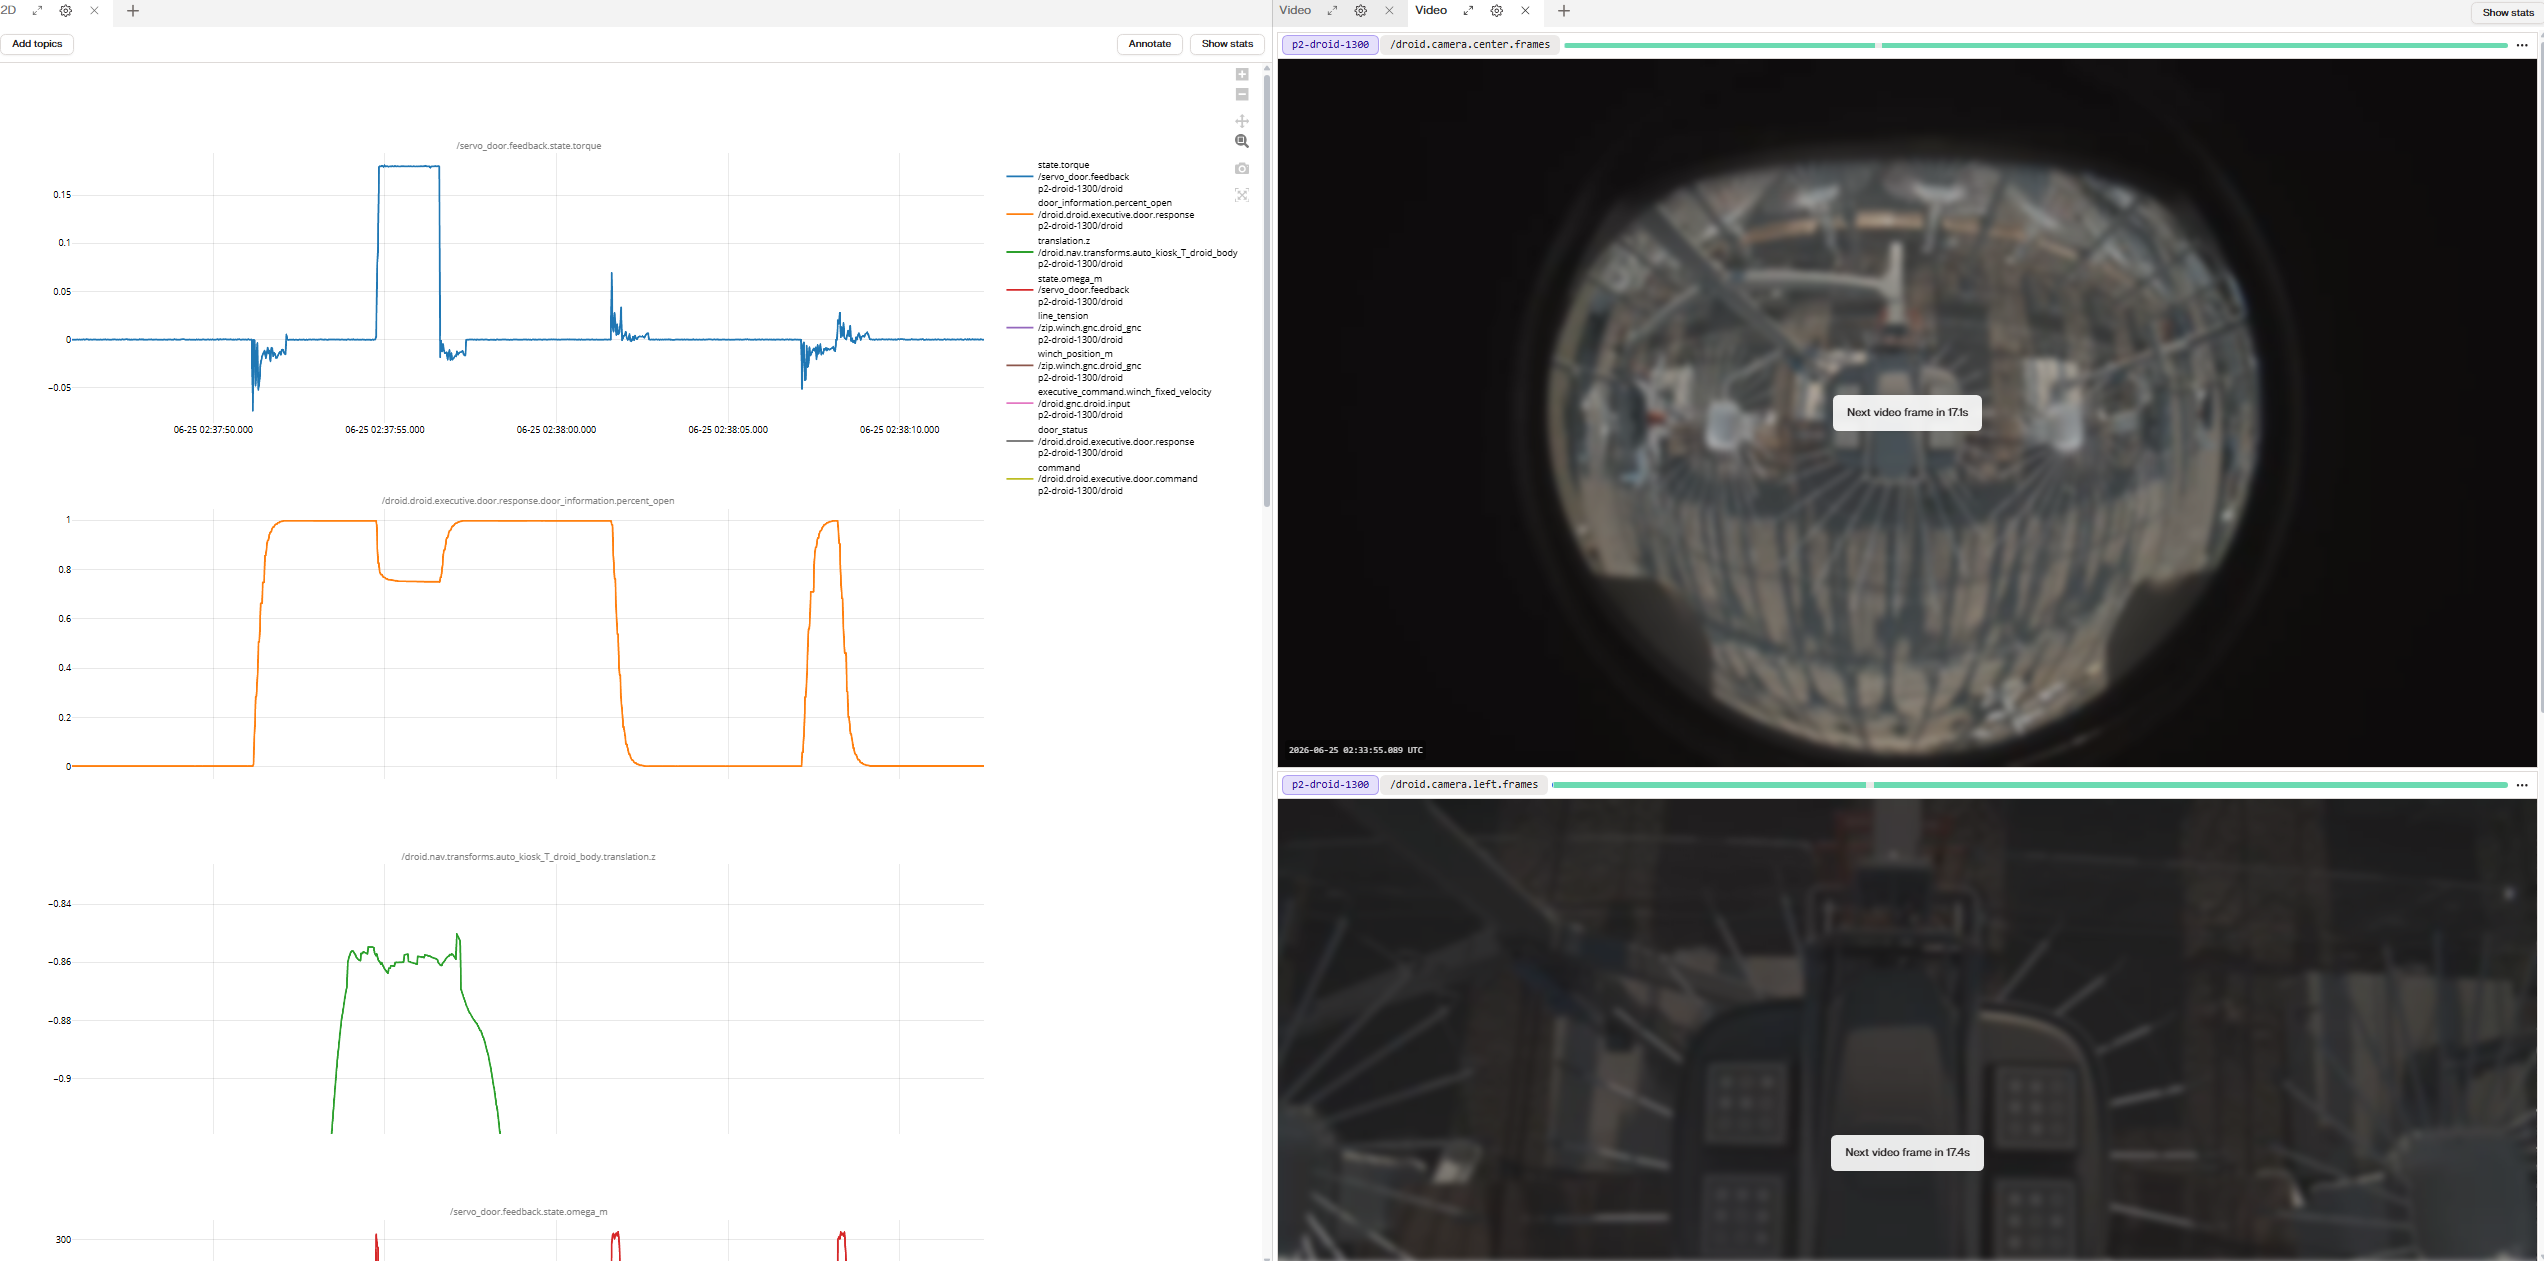Switch to the first Video tab
Screen dimensions: 2544x1261
coord(1295,11)
